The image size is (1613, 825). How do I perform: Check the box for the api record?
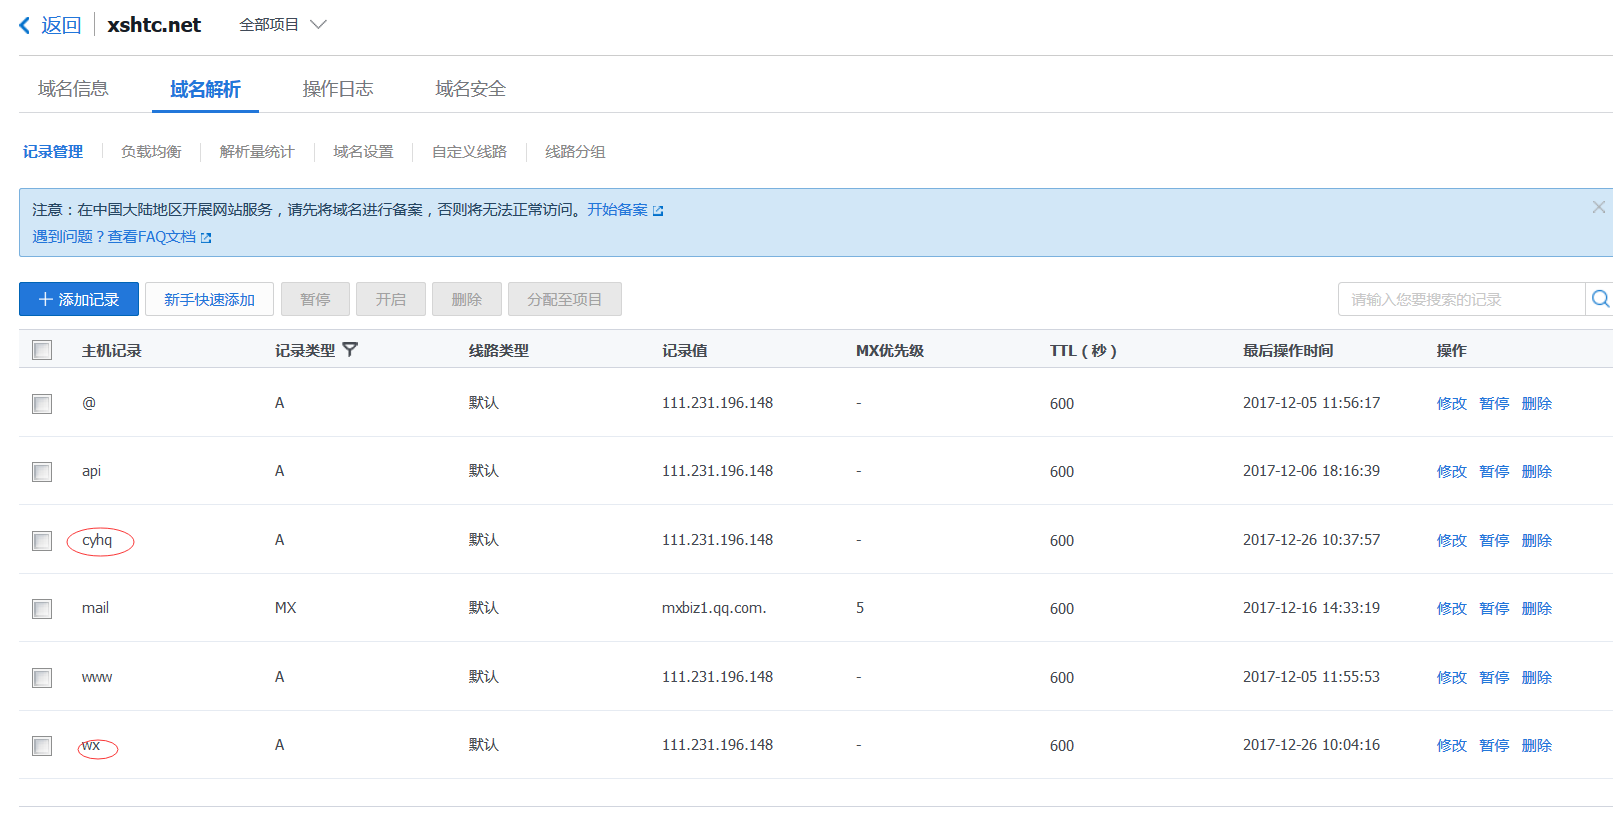tap(42, 472)
